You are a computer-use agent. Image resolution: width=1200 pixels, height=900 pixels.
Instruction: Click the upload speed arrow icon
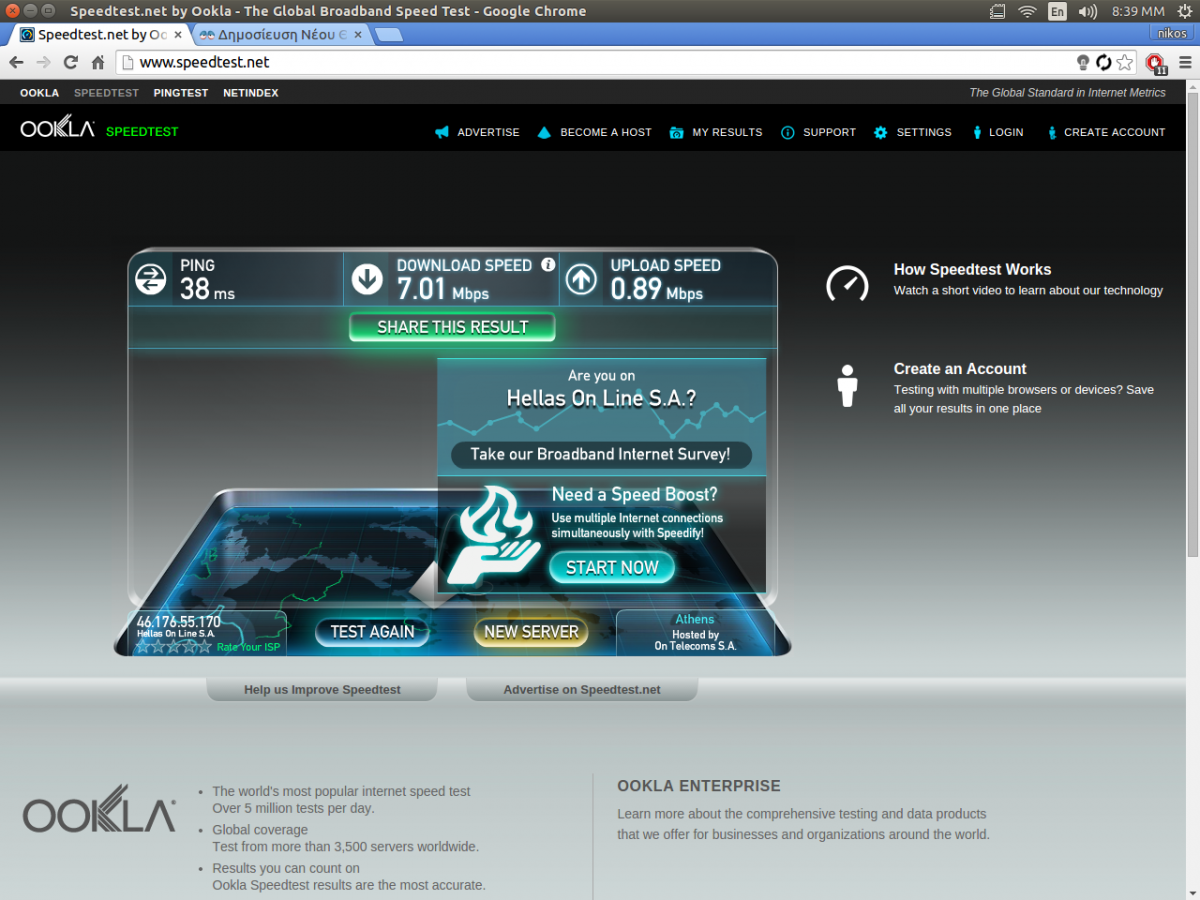pos(581,279)
